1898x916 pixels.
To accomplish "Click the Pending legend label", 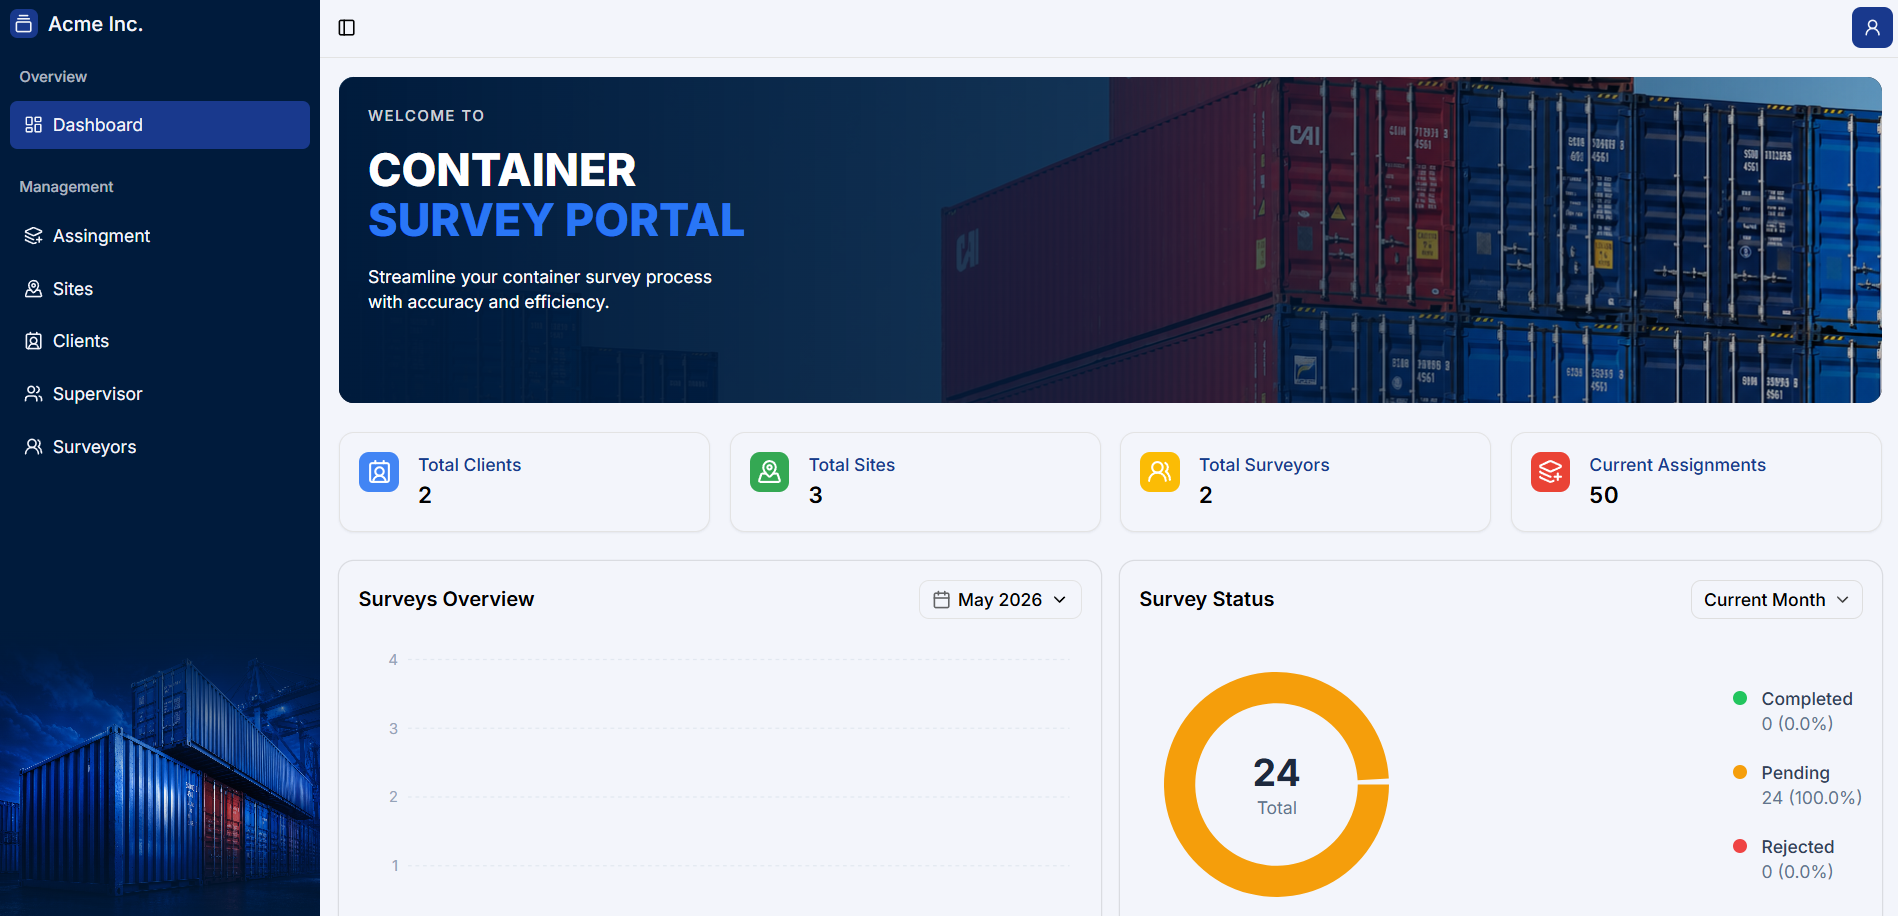I will pyautogui.click(x=1796, y=773).
